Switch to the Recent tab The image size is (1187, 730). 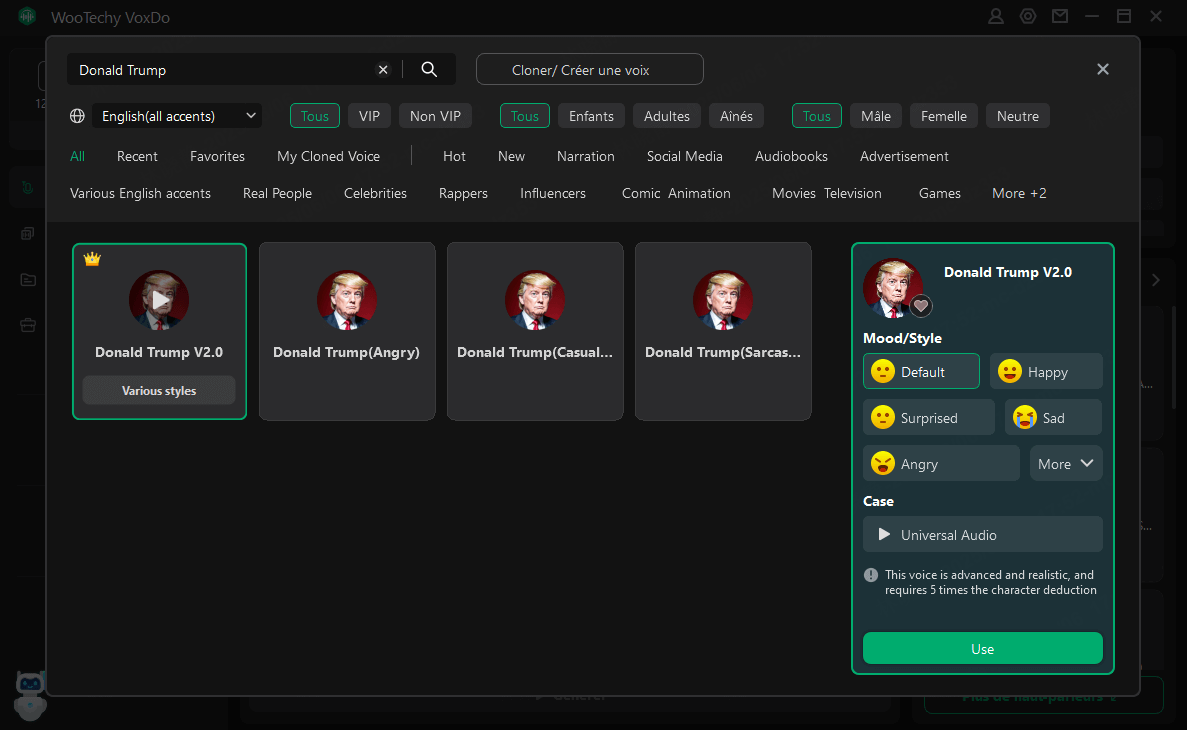point(137,156)
